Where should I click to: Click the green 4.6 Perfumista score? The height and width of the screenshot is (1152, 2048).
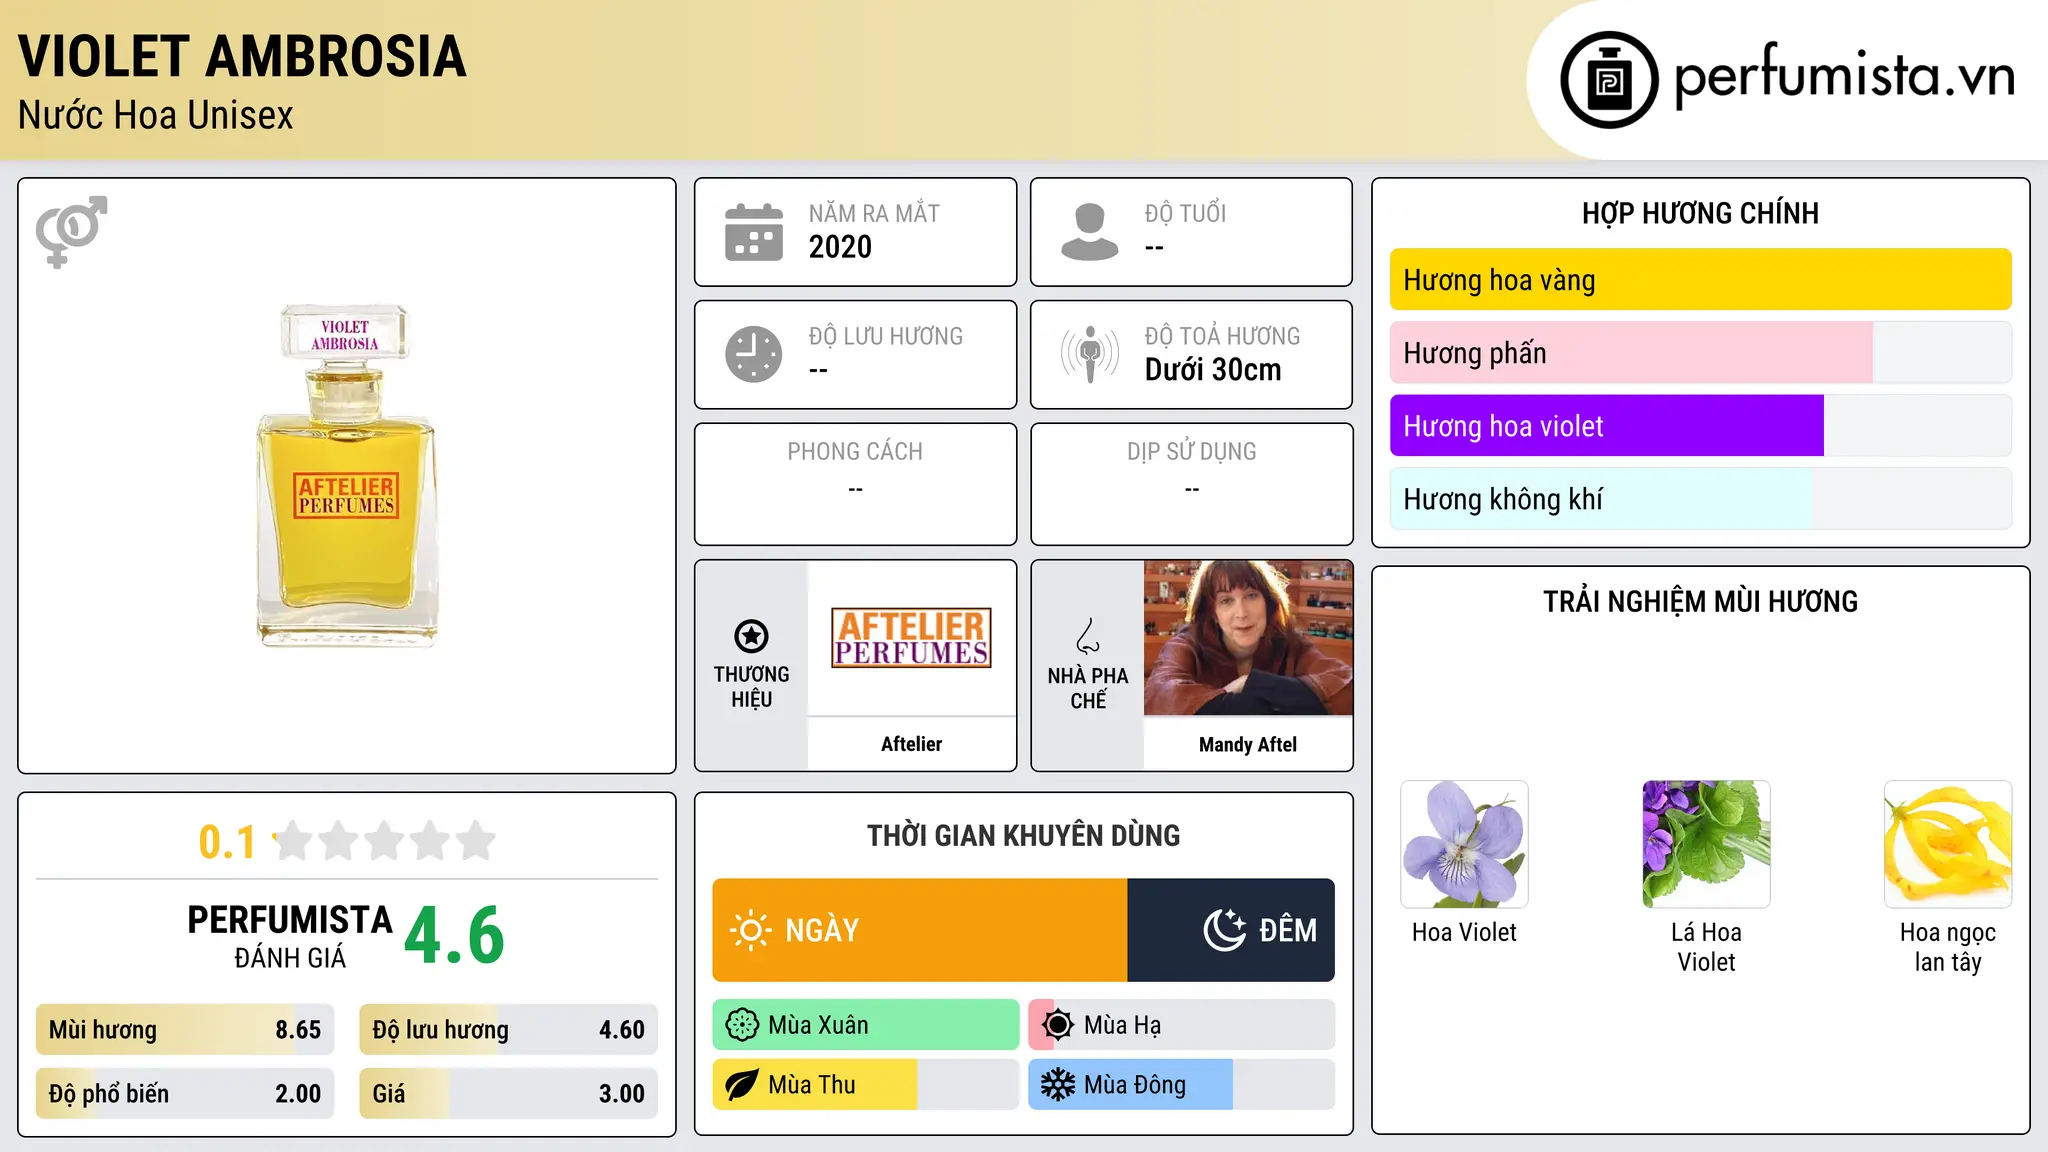coord(455,935)
